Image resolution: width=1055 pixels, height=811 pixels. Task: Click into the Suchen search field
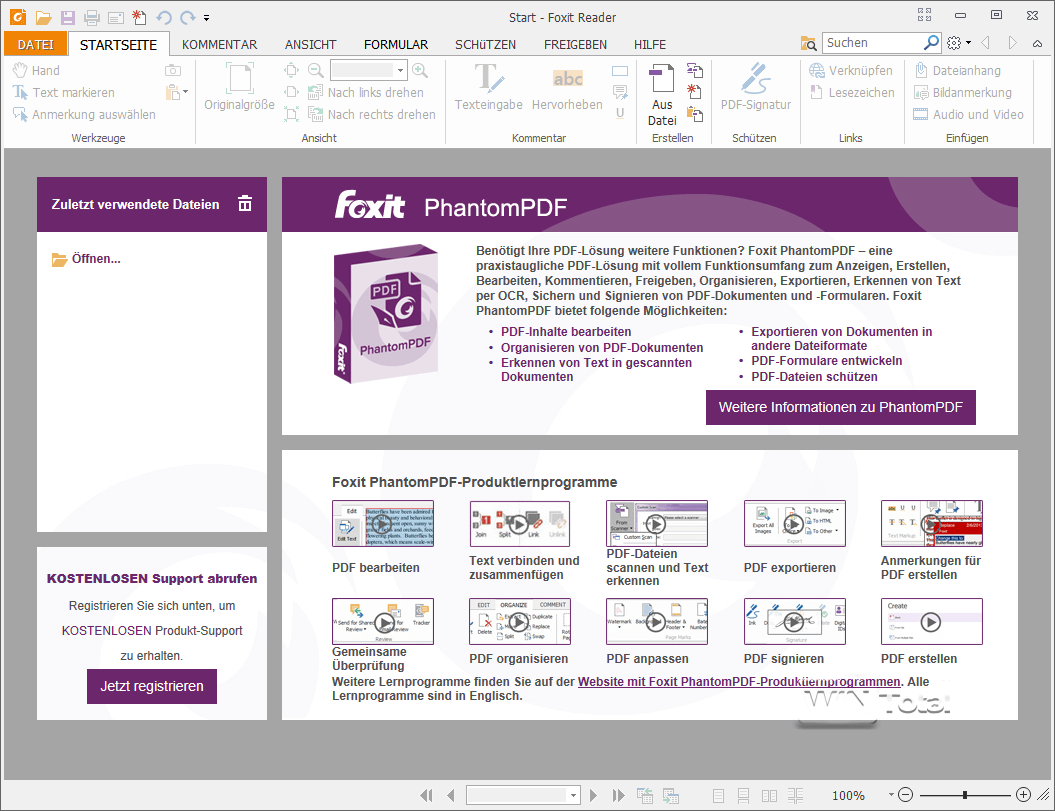[870, 43]
